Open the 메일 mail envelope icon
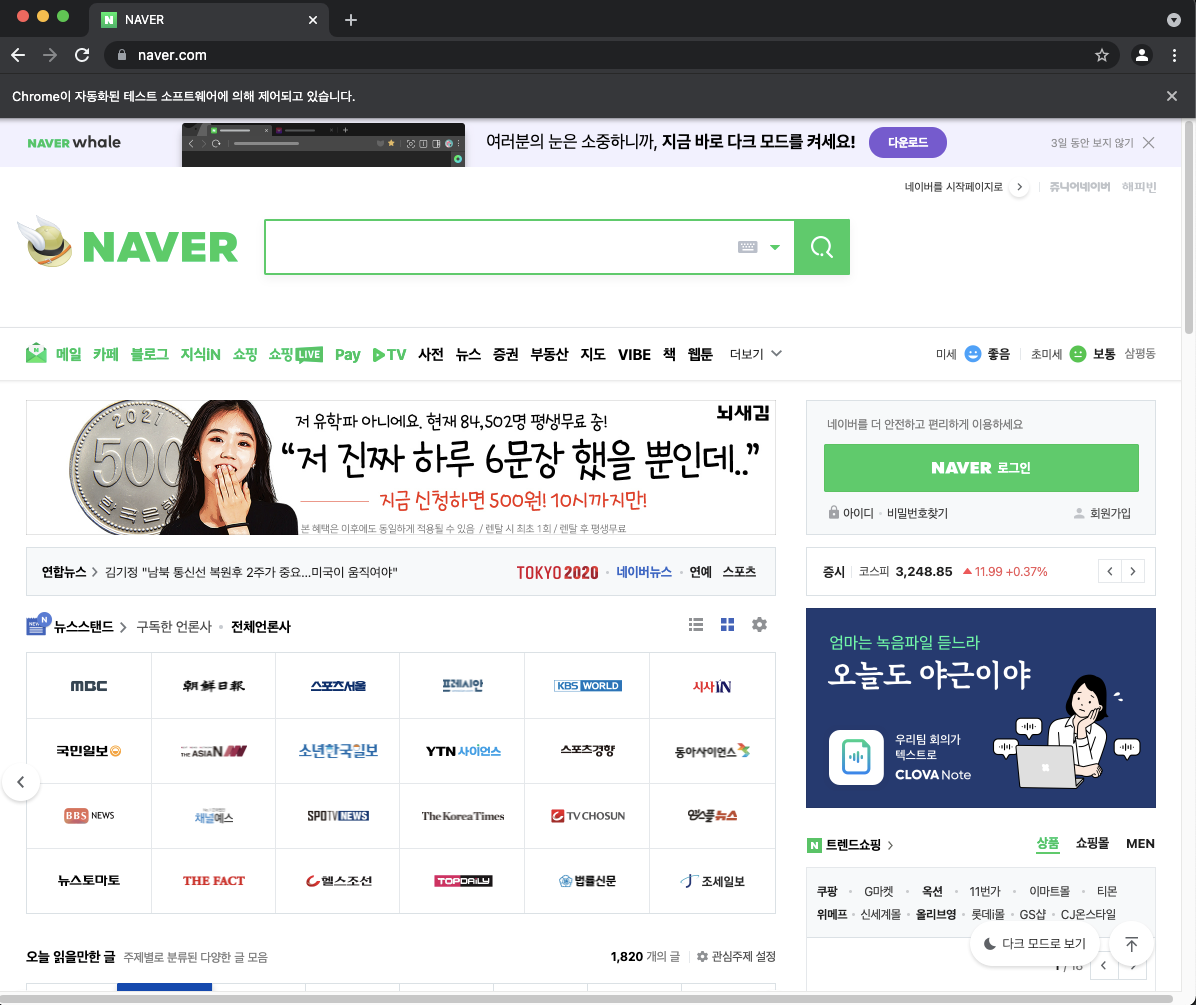1196x1005 pixels. (36, 354)
